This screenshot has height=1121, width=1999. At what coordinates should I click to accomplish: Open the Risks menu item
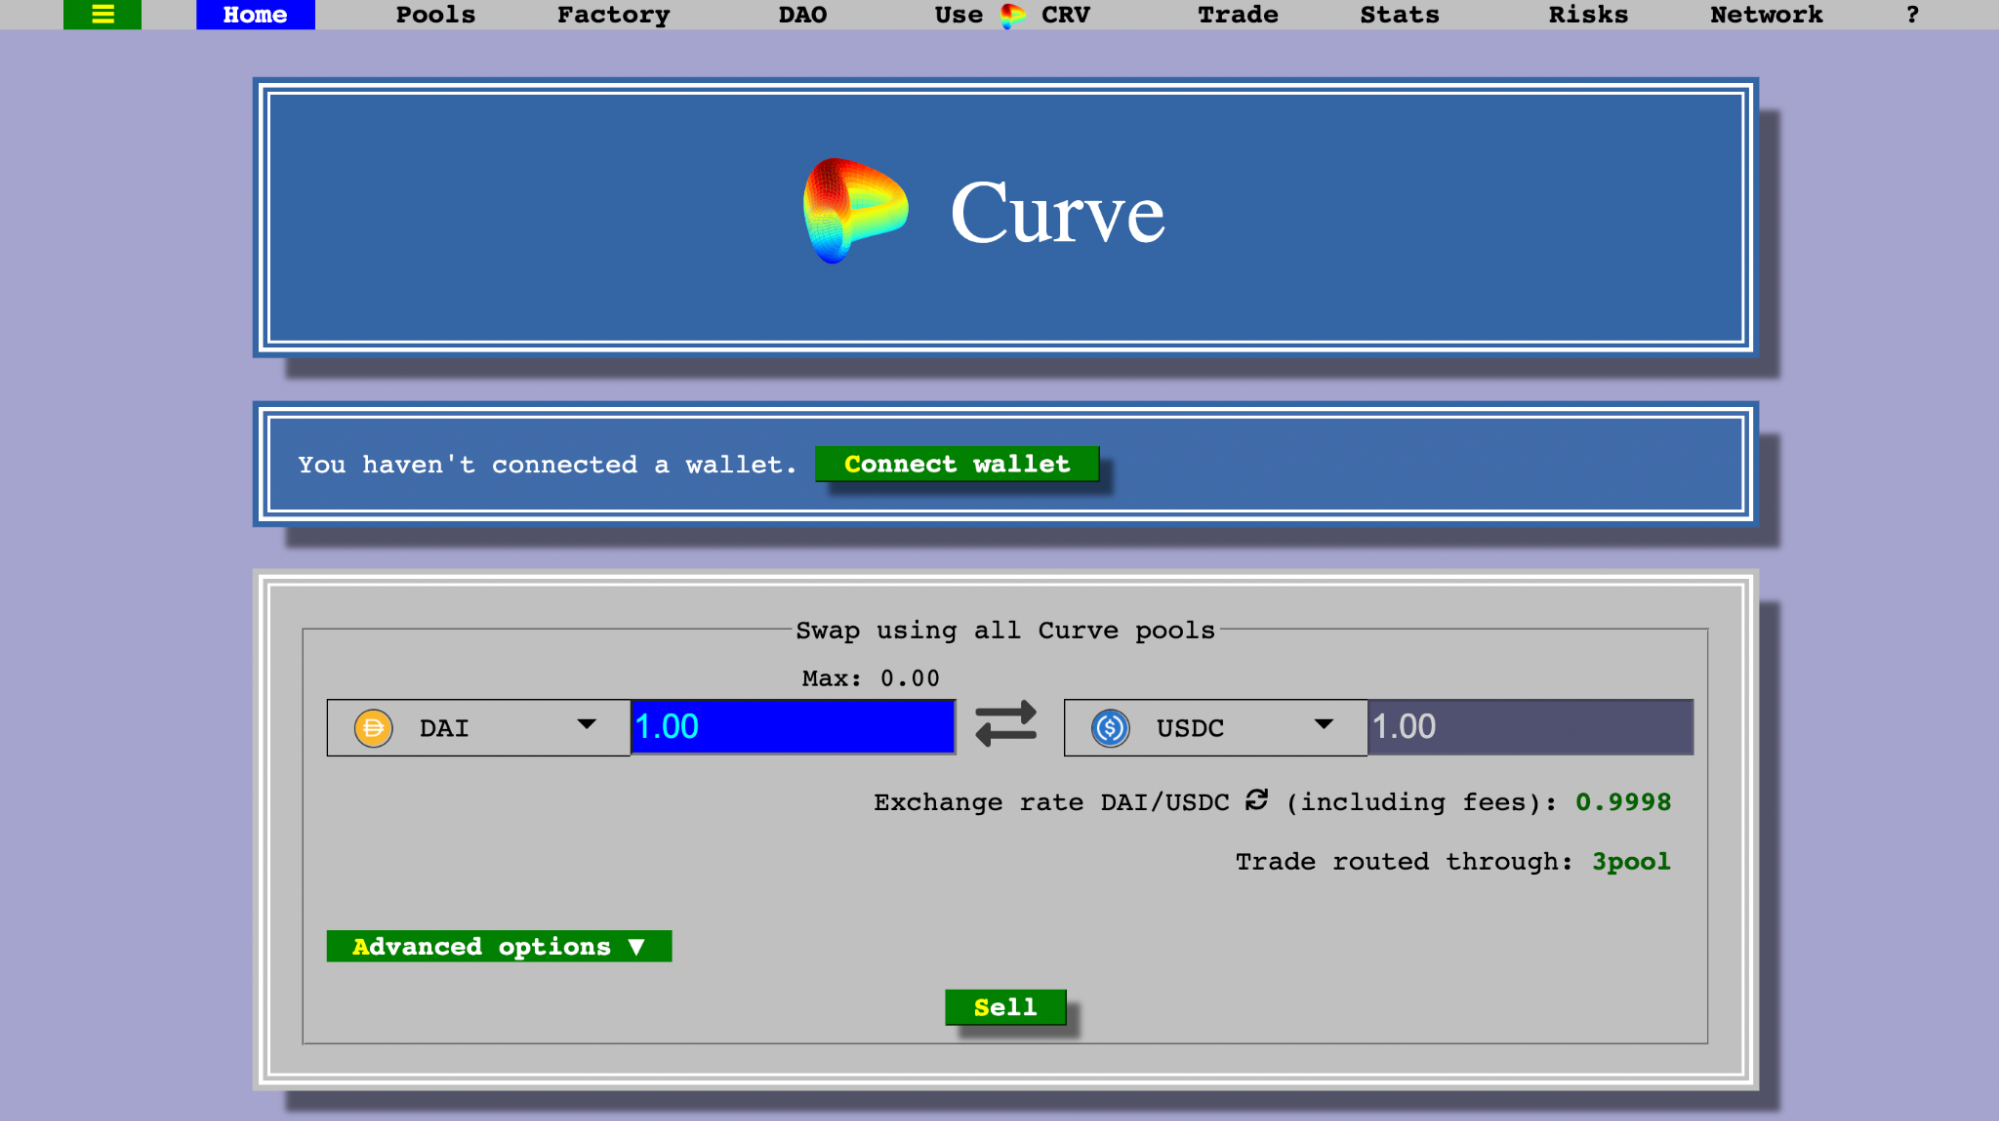click(1588, 15)
